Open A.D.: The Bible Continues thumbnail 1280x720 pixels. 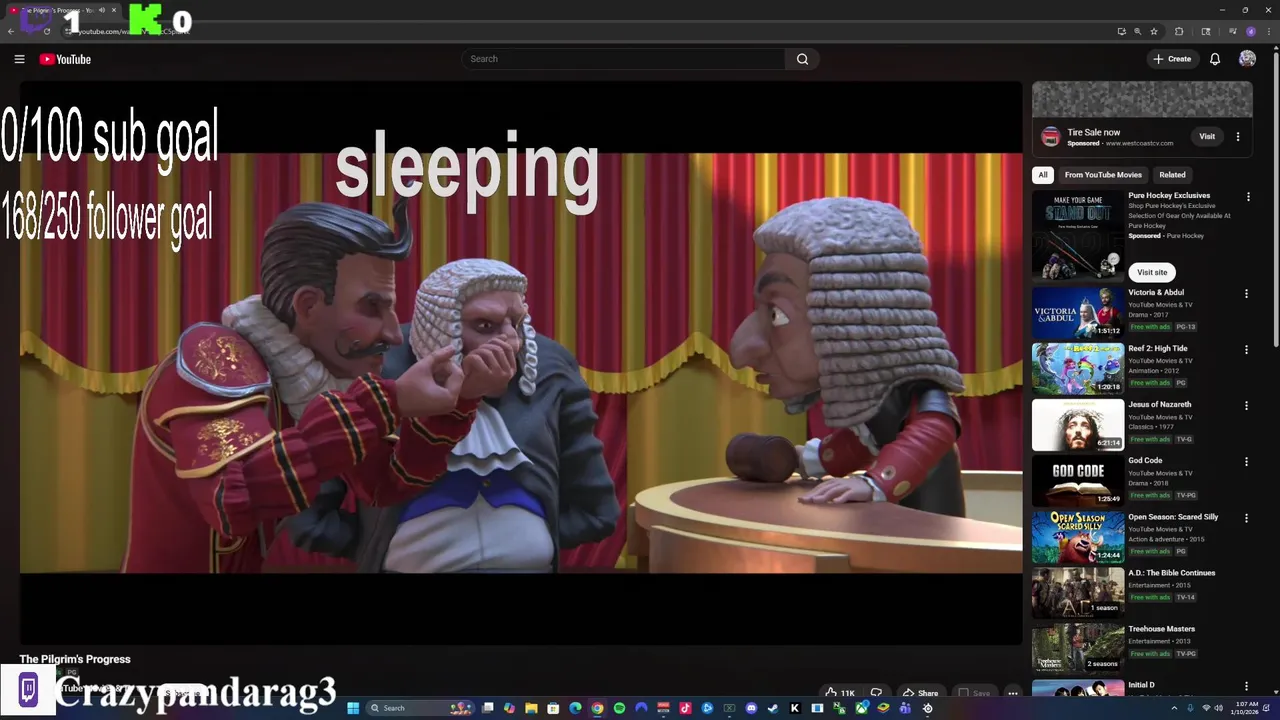point(1078,593)
